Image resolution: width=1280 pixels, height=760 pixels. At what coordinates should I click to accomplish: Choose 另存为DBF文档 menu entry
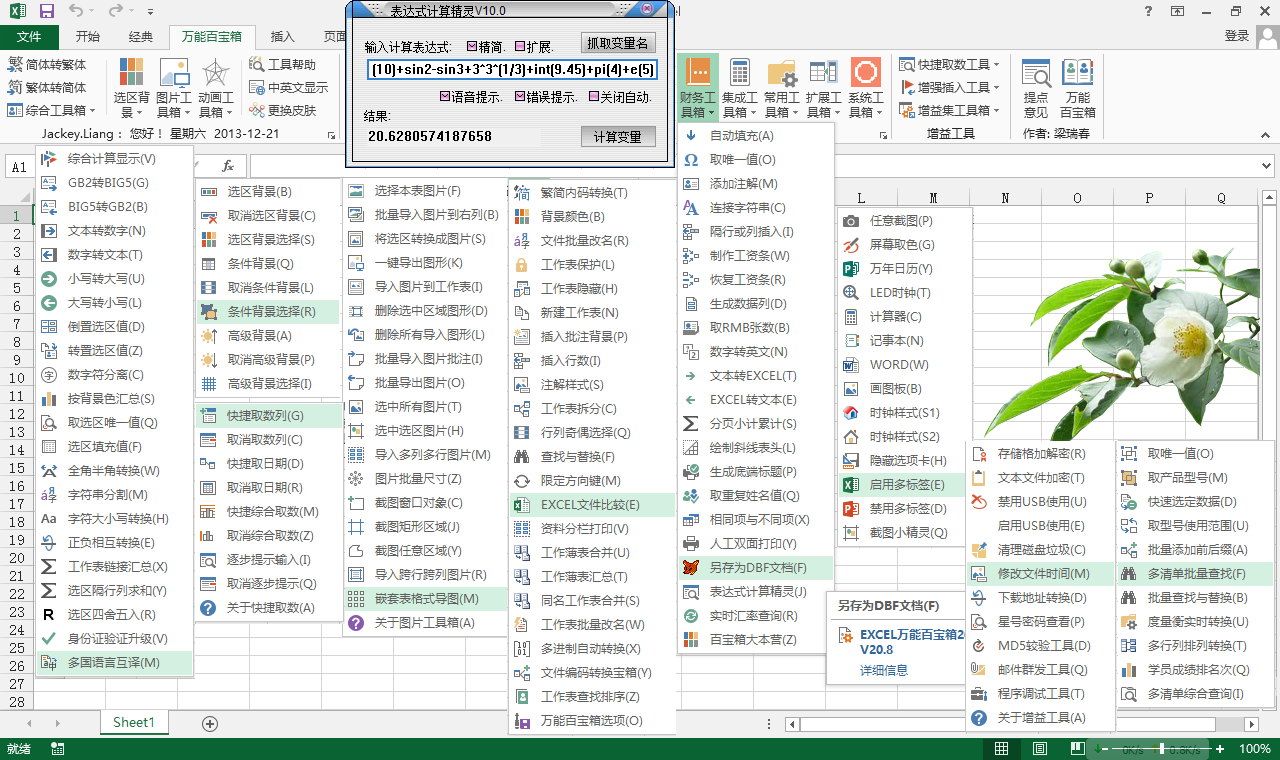(x=755, y=567)
